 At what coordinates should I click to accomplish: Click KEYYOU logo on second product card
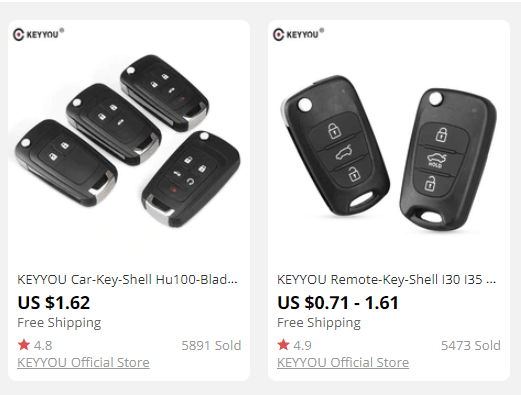coord(298,34)
